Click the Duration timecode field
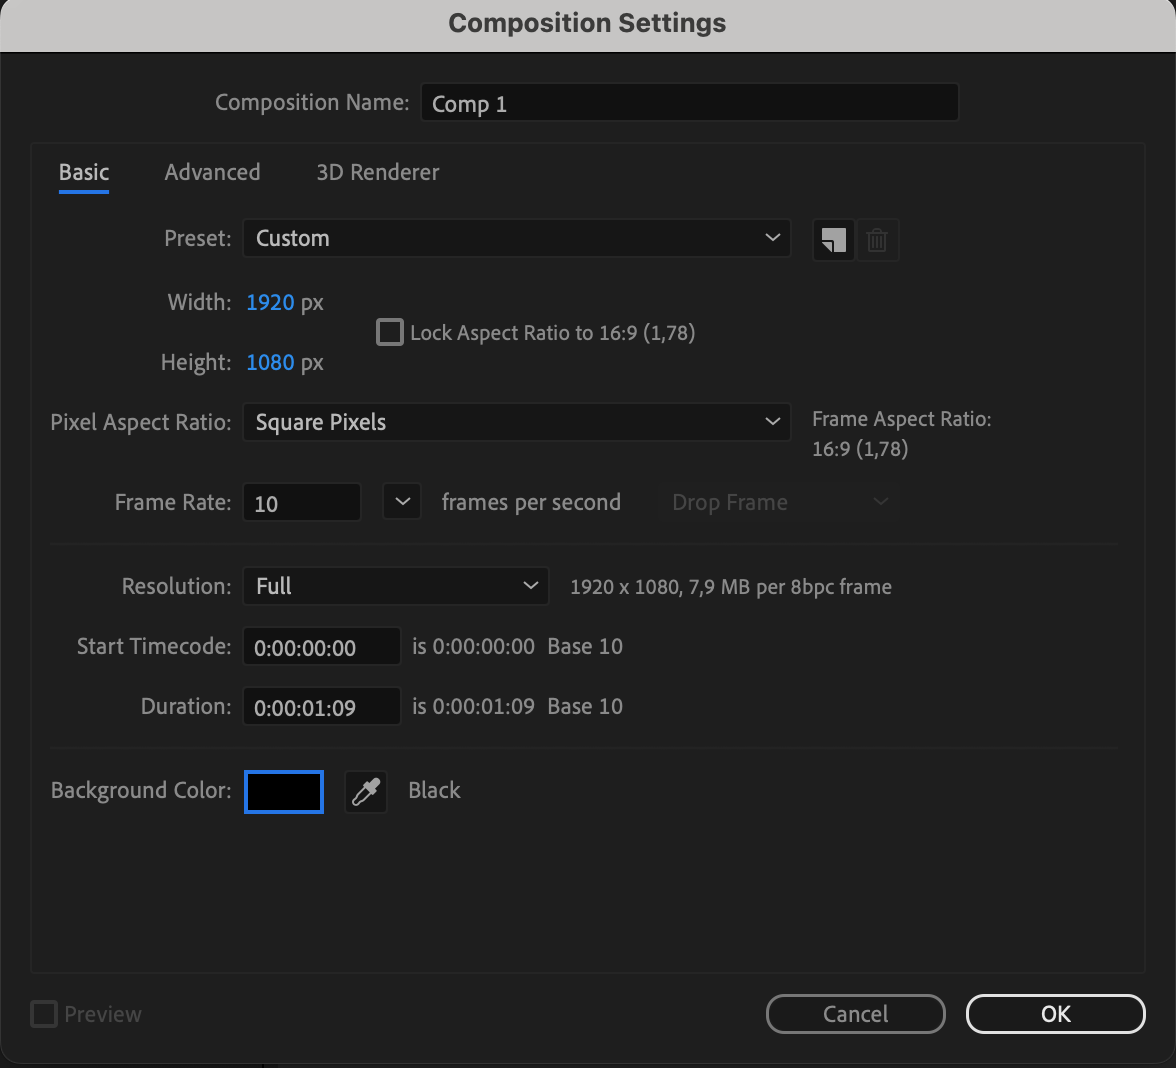The width and height of the screenshot is (1176, 1068). point(321,707)
